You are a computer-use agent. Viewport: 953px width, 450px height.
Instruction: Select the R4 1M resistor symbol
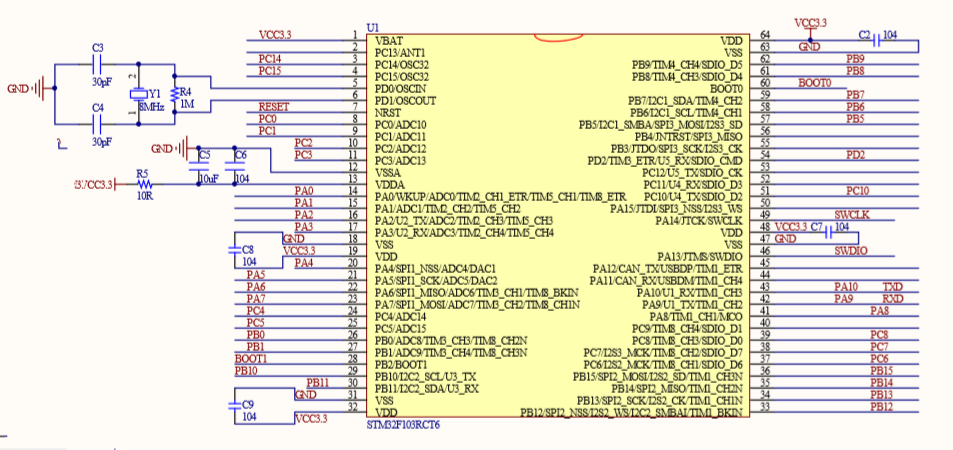point(175,93)
